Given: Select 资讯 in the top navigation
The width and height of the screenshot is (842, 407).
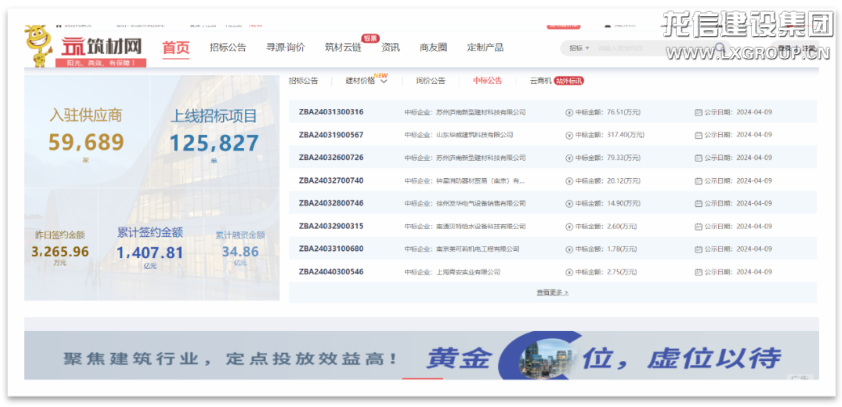Looking at the screenshot, I should pos(391,47).
